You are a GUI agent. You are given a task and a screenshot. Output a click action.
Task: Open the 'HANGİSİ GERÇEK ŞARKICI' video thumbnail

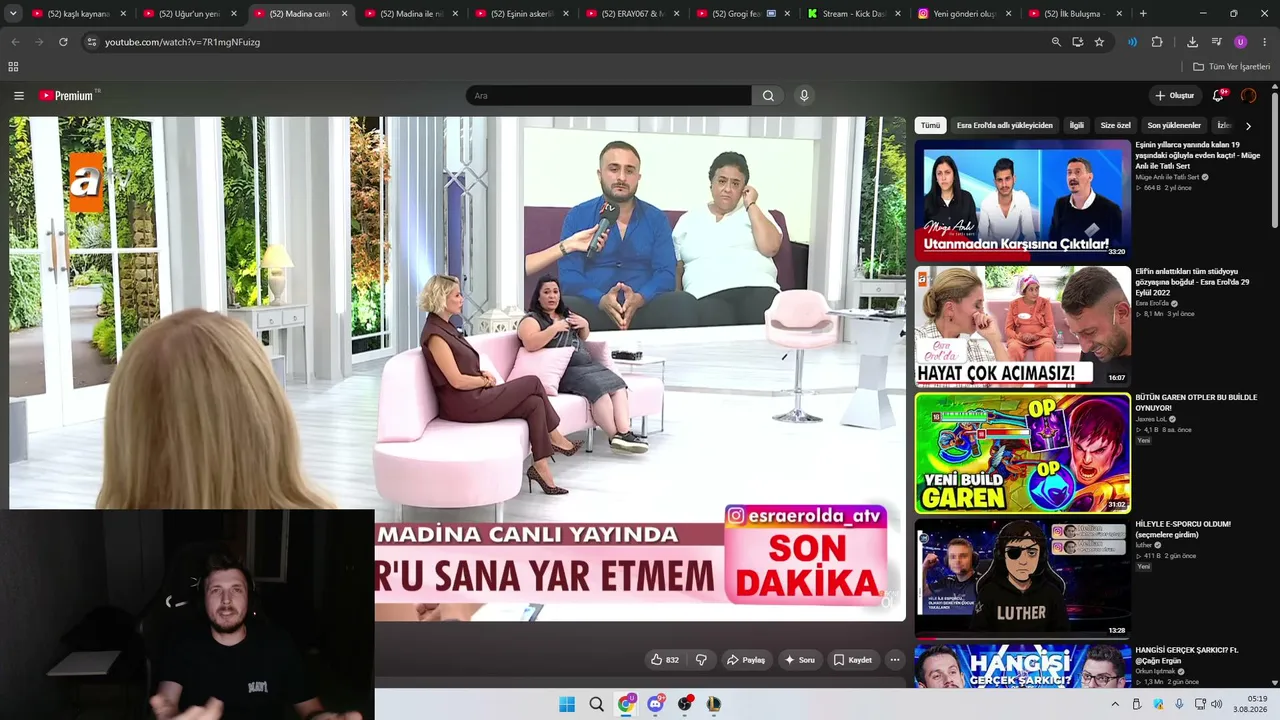tap(1022, 666)
